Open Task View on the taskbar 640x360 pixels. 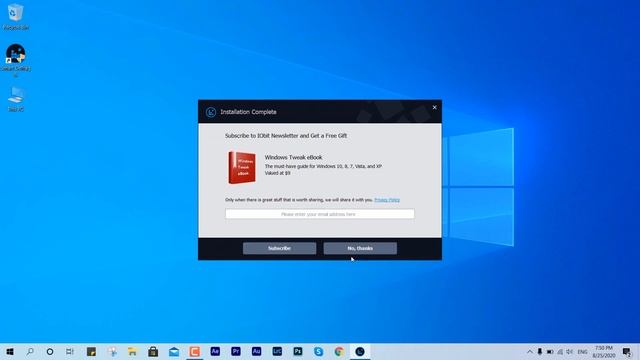[70, 351]
